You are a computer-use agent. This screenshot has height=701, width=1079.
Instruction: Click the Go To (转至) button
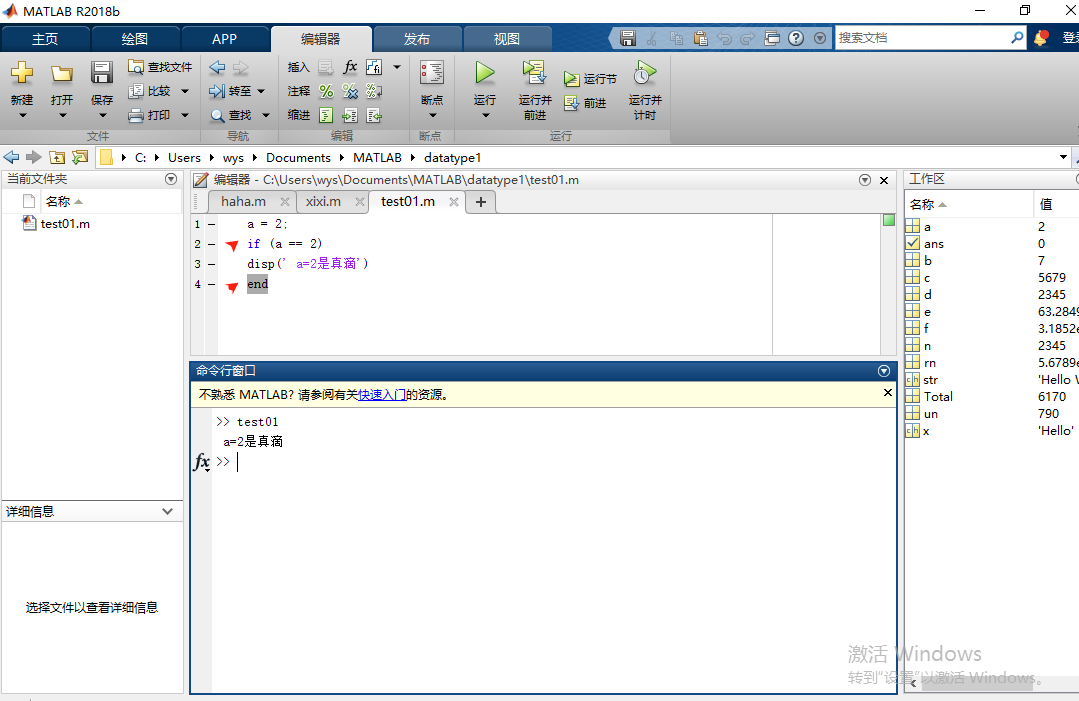(231, 91)
